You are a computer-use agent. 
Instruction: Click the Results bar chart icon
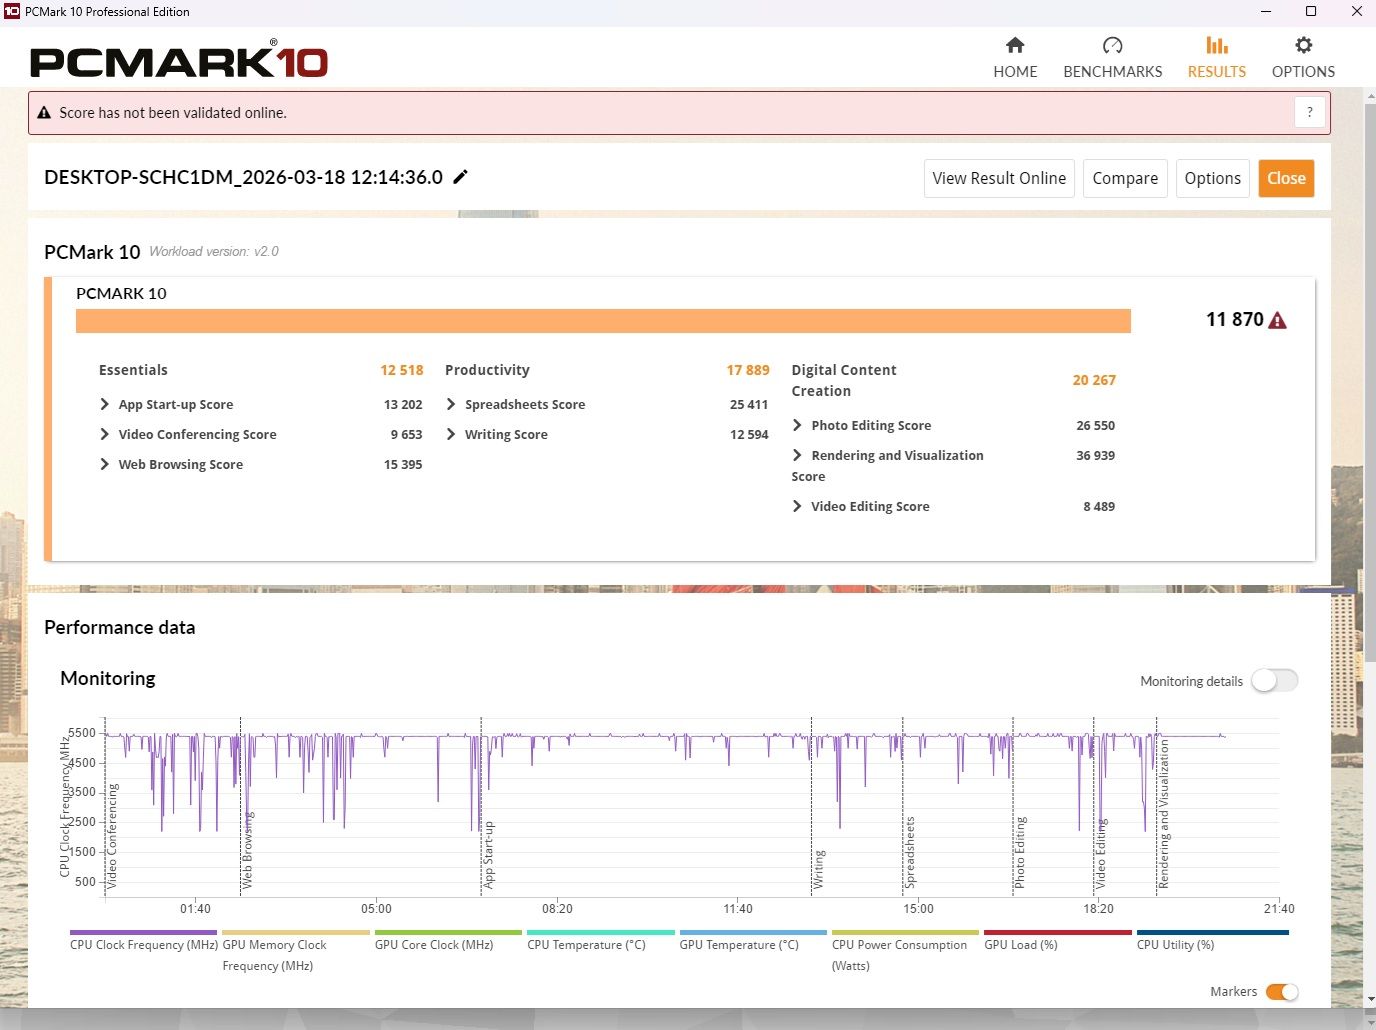point(1216,45)
